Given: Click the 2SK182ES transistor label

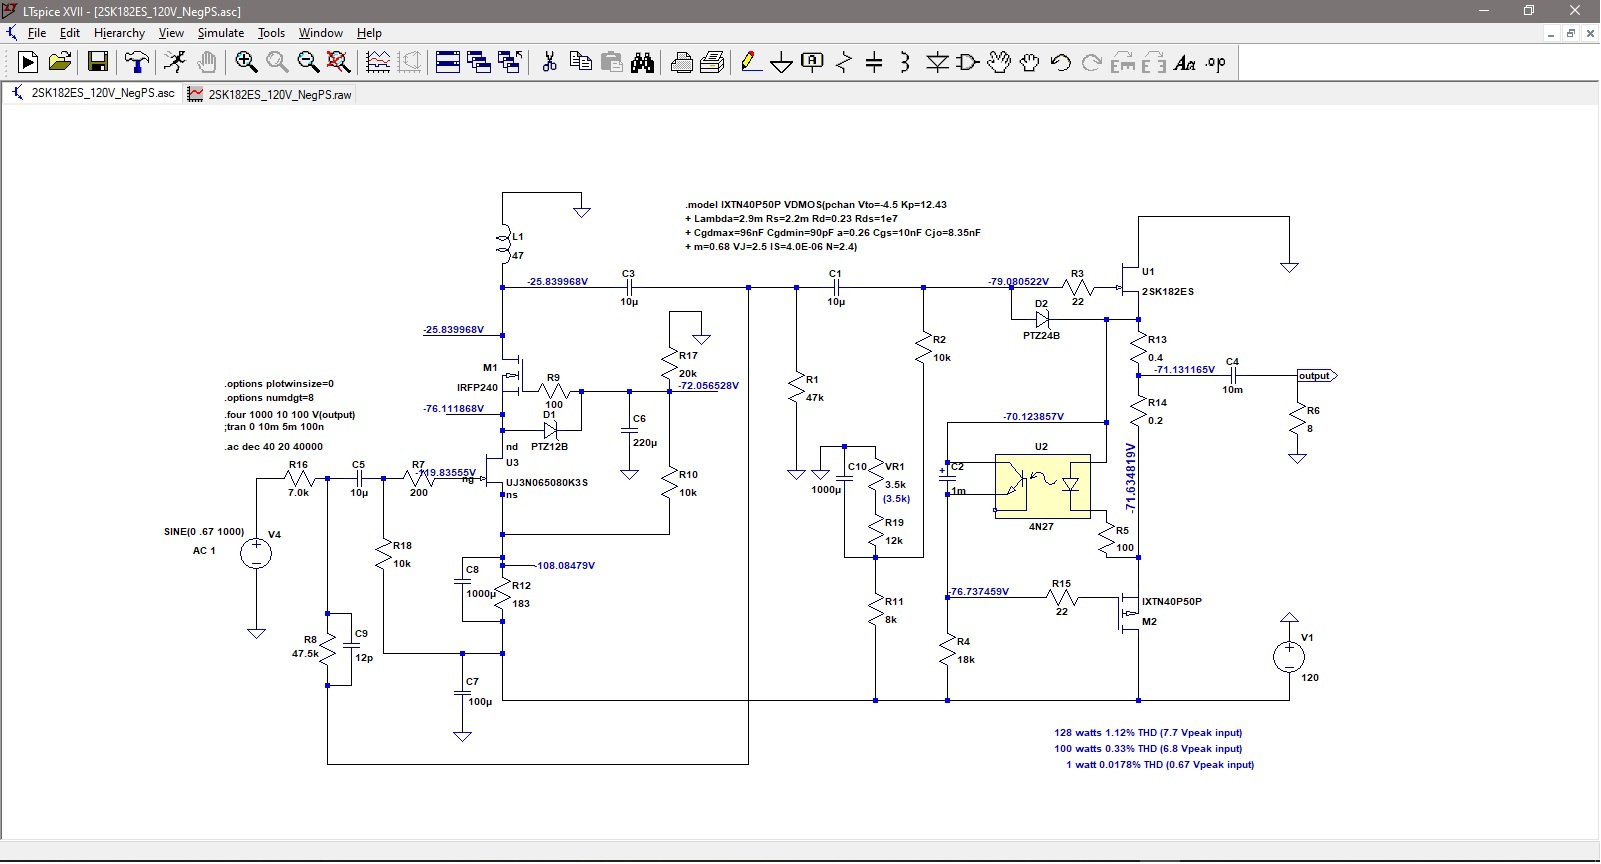Looking at the screenshot, I should [x=1168, y=291].
